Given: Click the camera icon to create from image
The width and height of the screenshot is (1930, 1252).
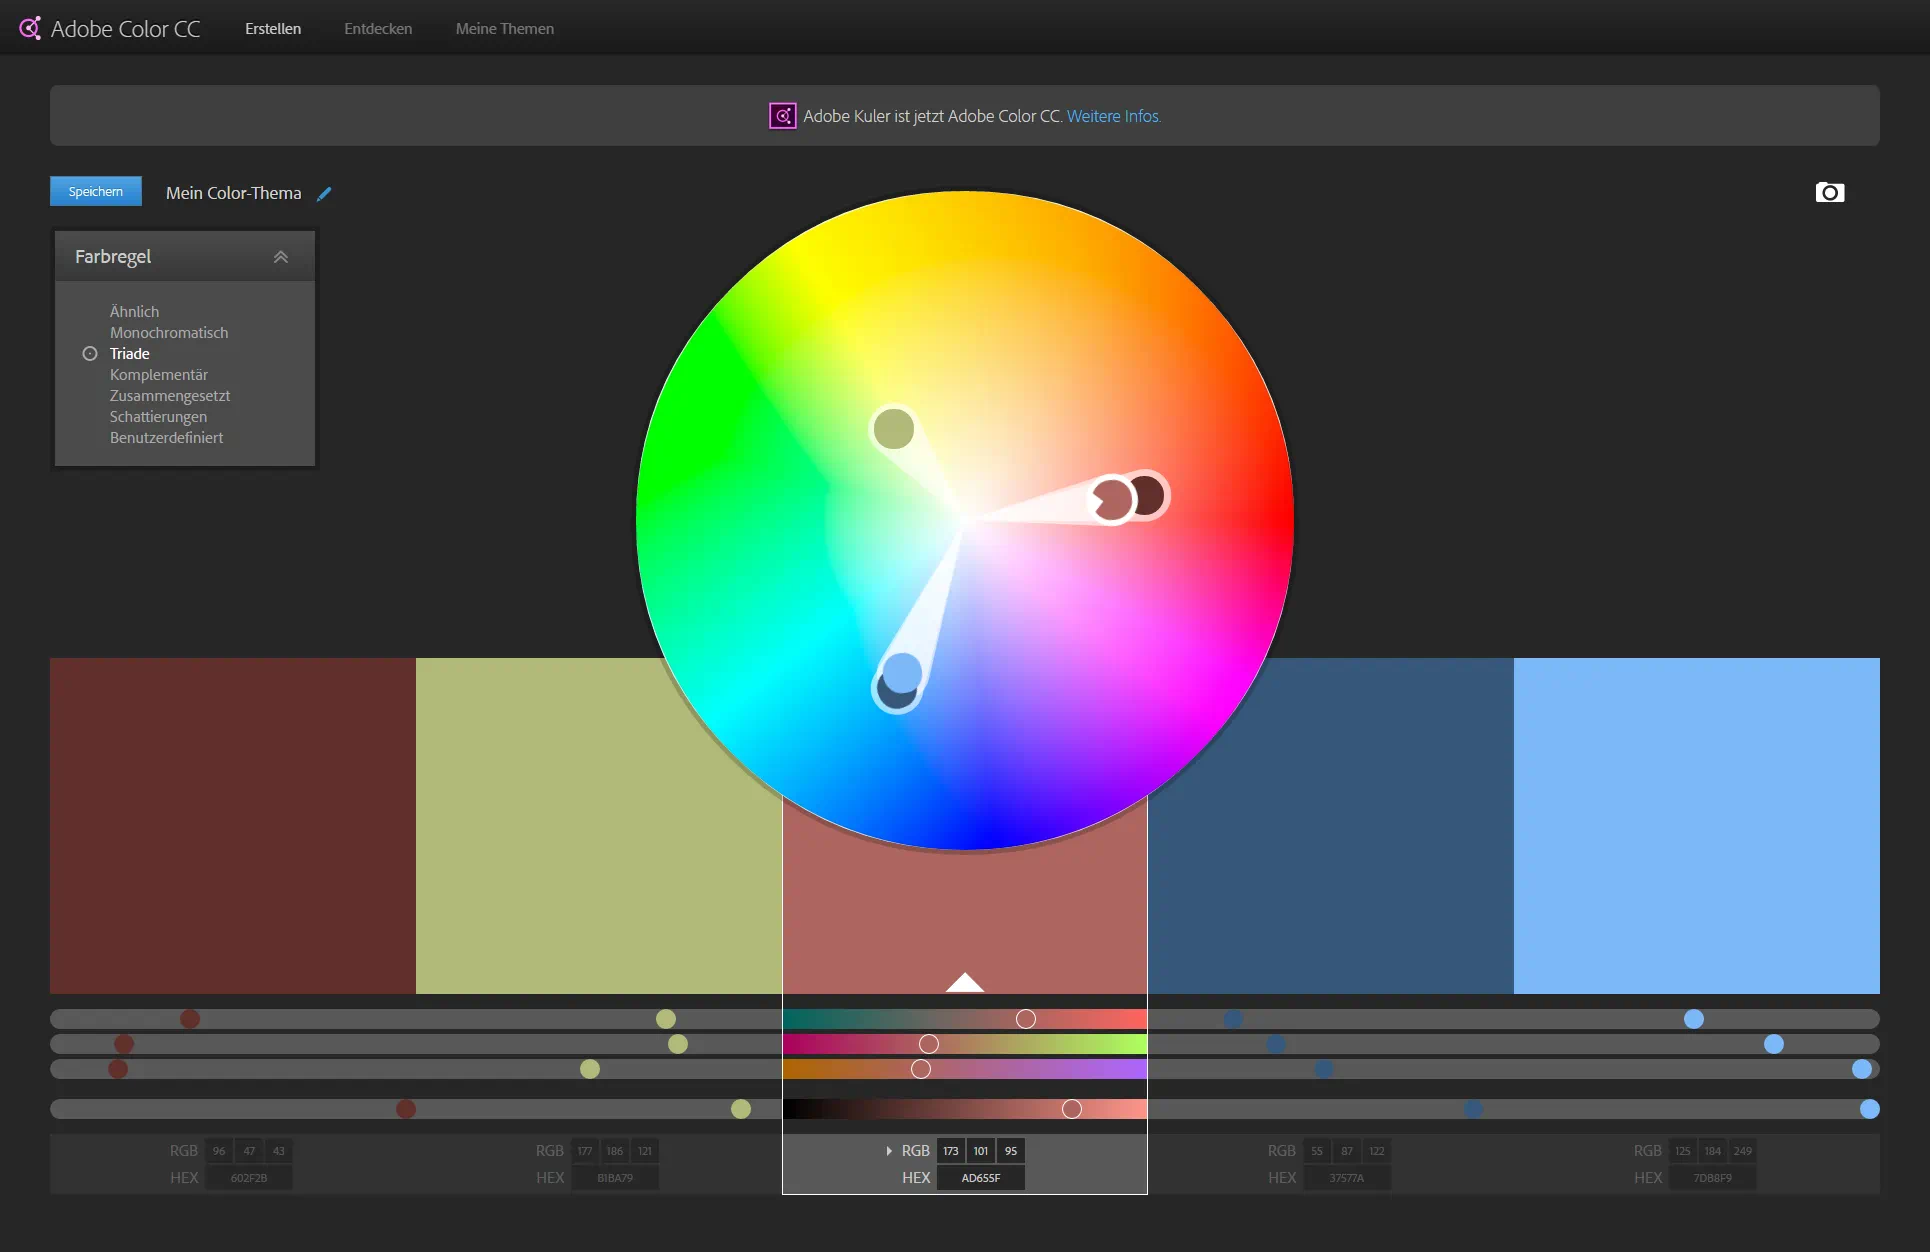Looking at the screenshot, I should (x=1829, y=192).
